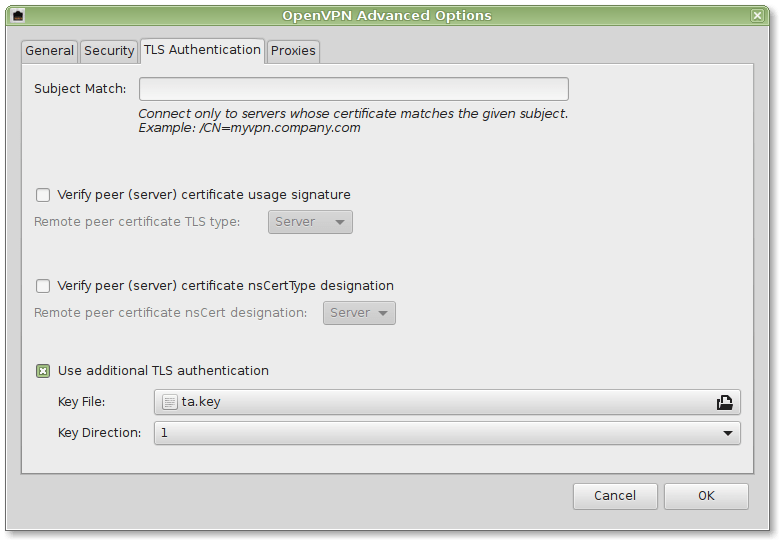Click the ta.key file document icon
This screenshot has width=779, height=540.
click(170, 402)
